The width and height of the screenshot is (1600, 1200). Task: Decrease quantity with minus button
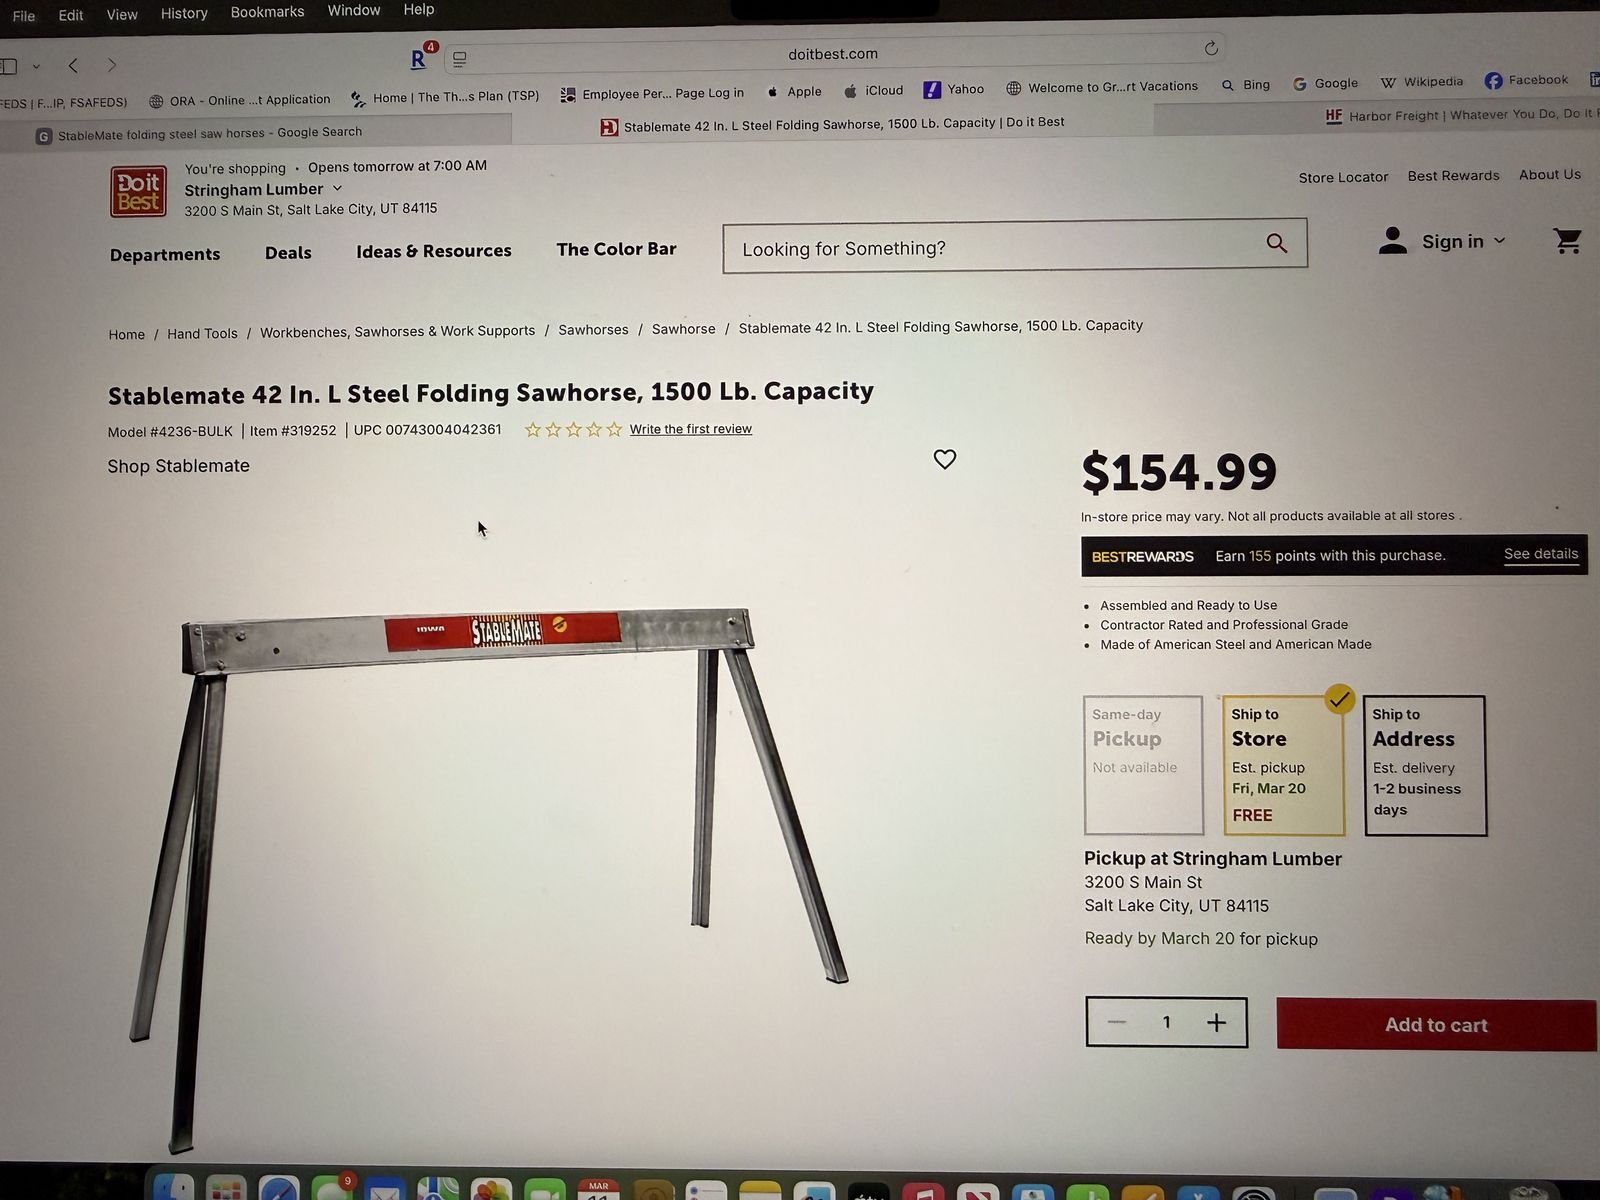pyautogui.click(x=1117, y=1022)
